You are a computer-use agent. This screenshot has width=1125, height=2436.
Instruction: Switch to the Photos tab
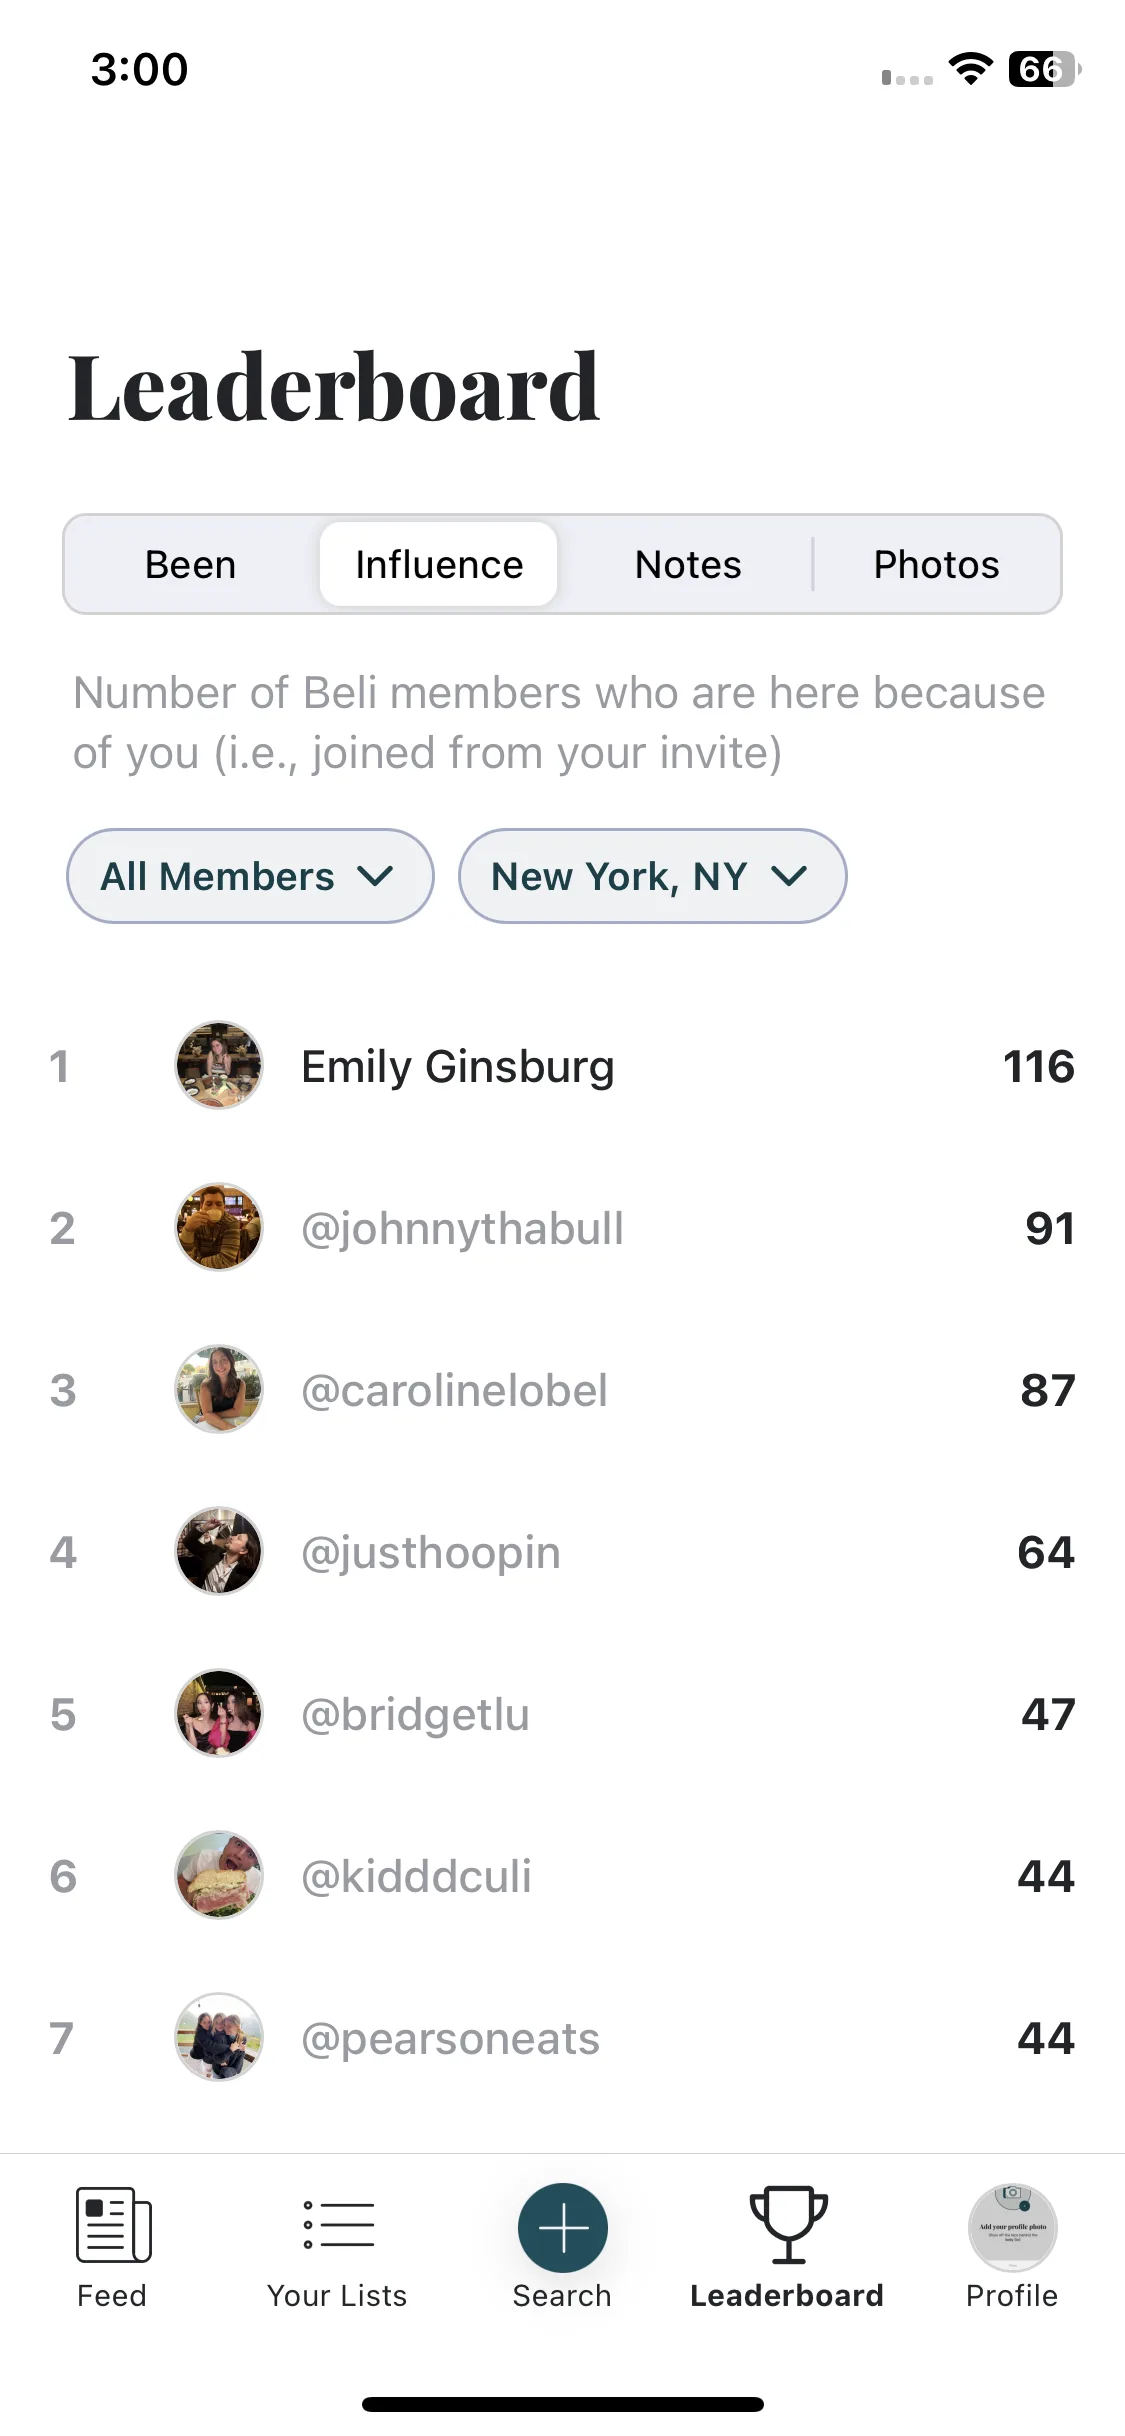(936, 564)
